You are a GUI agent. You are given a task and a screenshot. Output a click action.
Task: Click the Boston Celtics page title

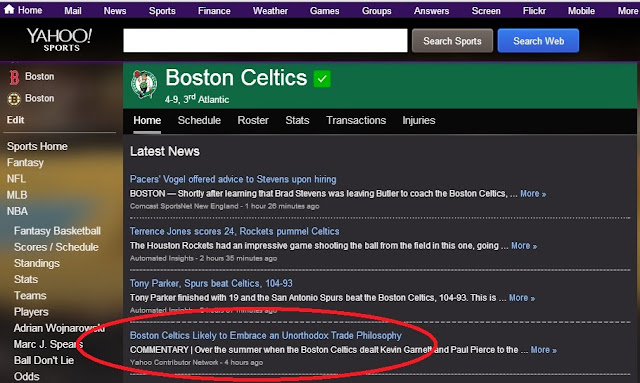click(236, 78)
